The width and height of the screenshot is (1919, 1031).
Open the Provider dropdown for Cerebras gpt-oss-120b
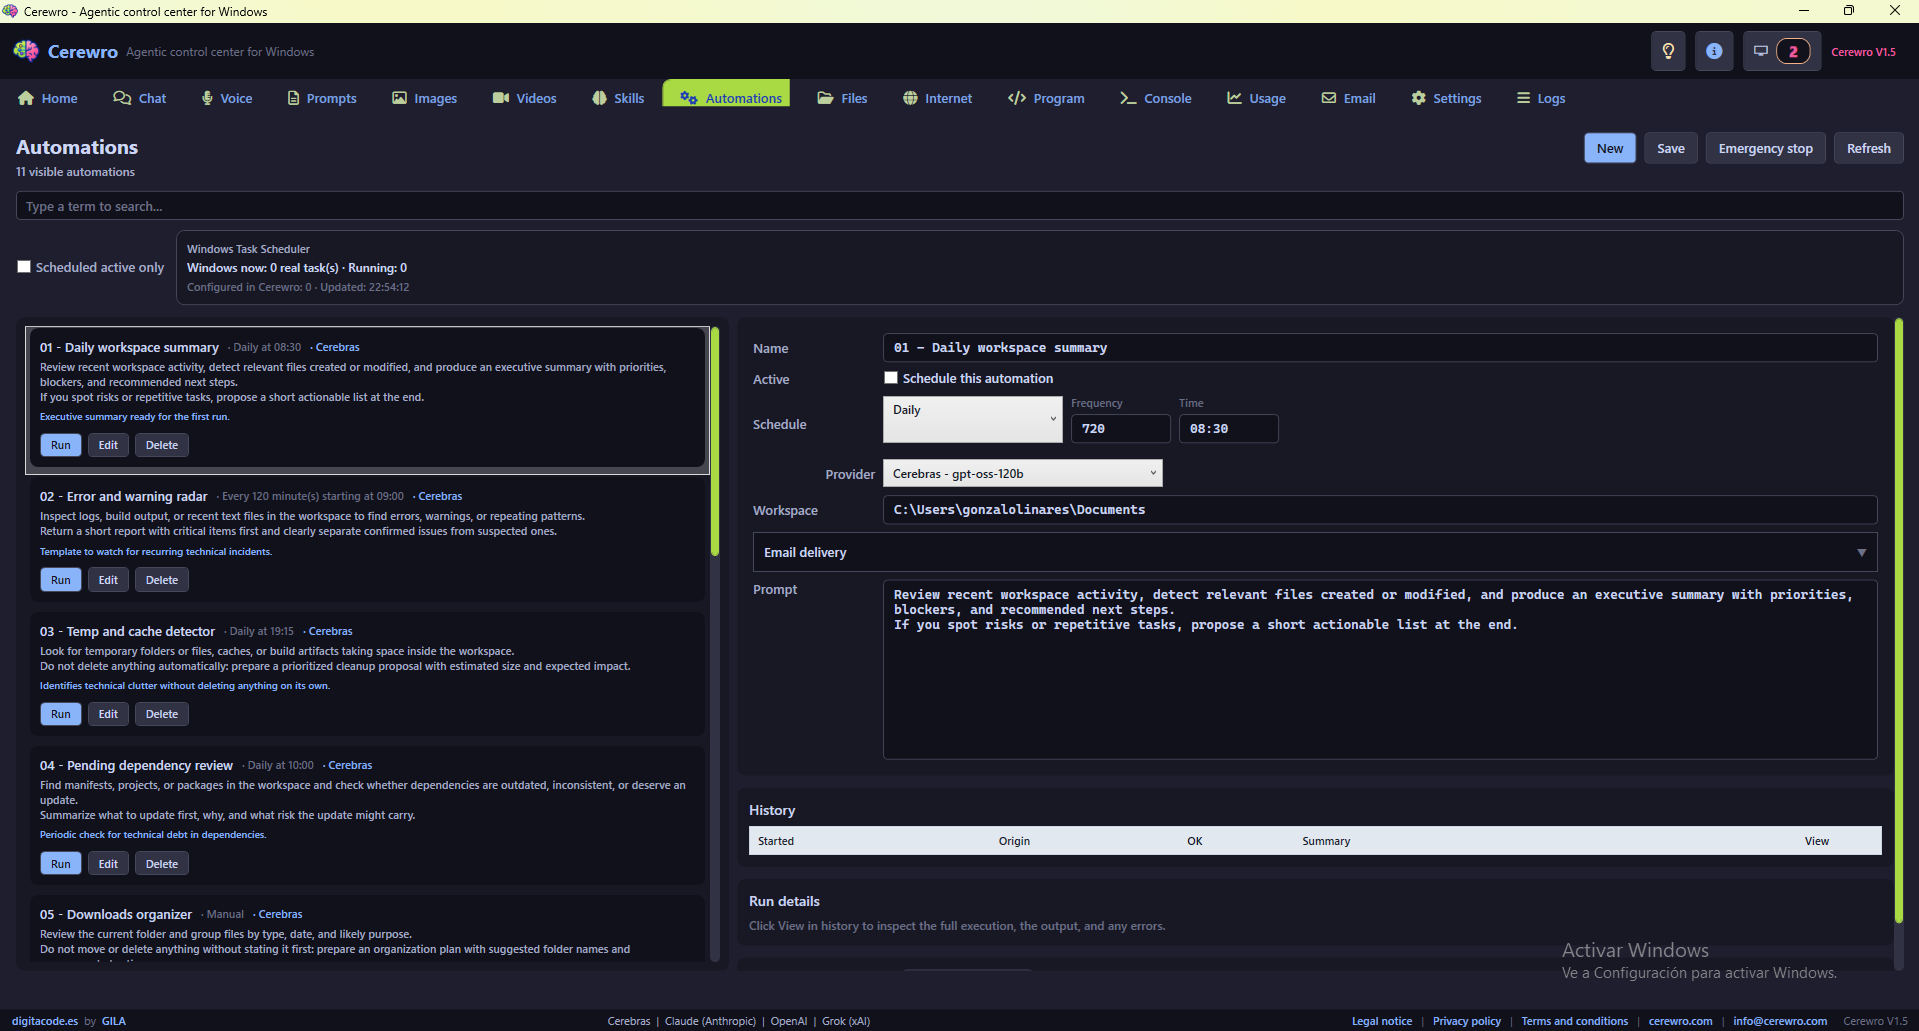1021,473
